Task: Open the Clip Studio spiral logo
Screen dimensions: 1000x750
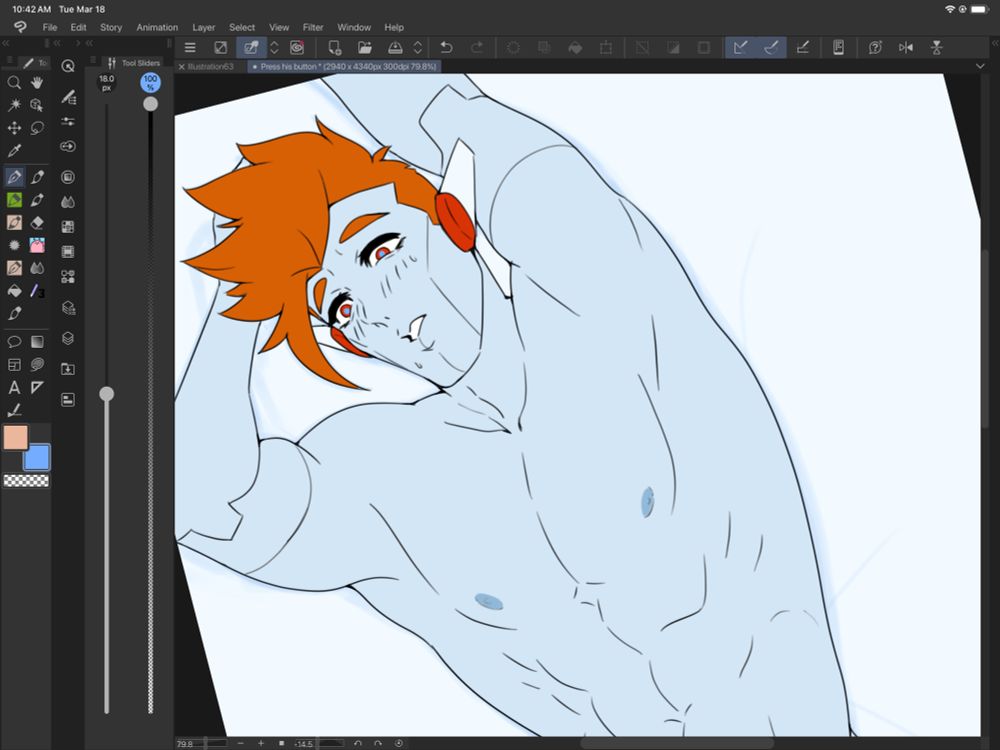Action: point(20,27)
